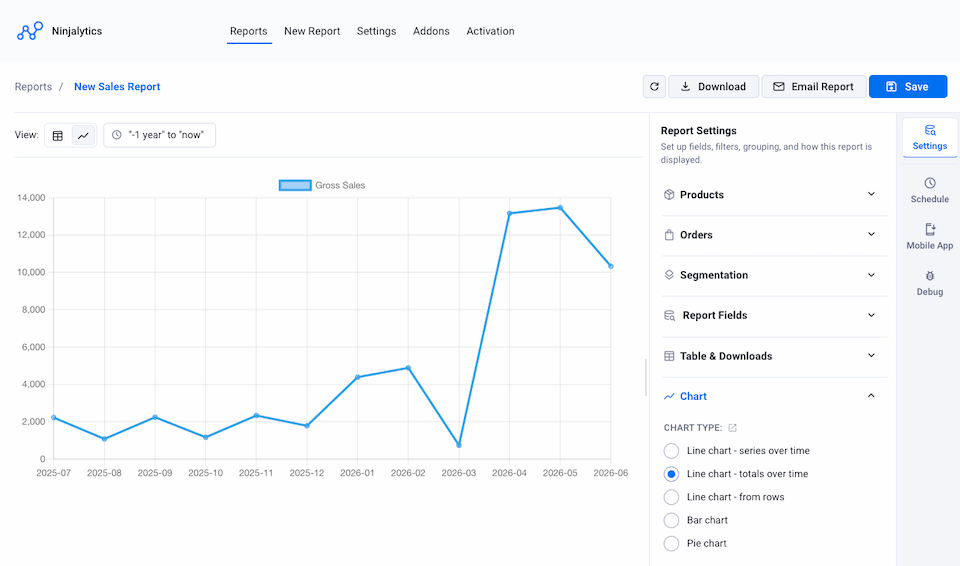Open the Settings sidebar tab
The height and width of the screenshot is (566, 960).
point(929,137)
